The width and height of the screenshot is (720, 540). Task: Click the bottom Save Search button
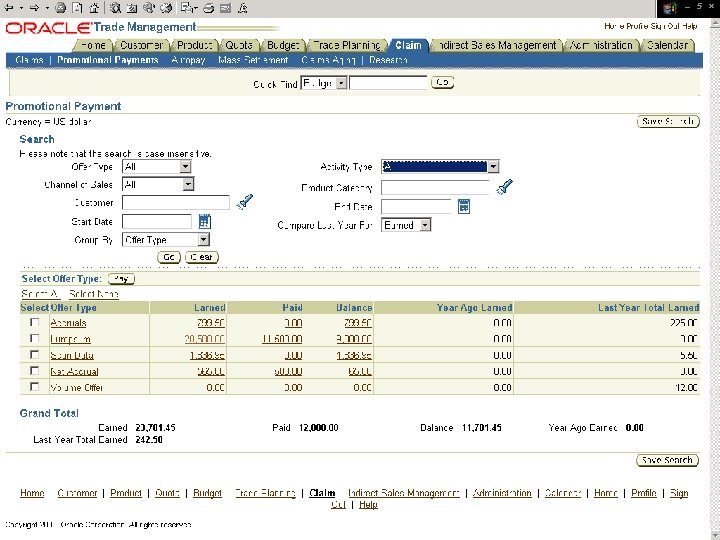click(668, 460)
